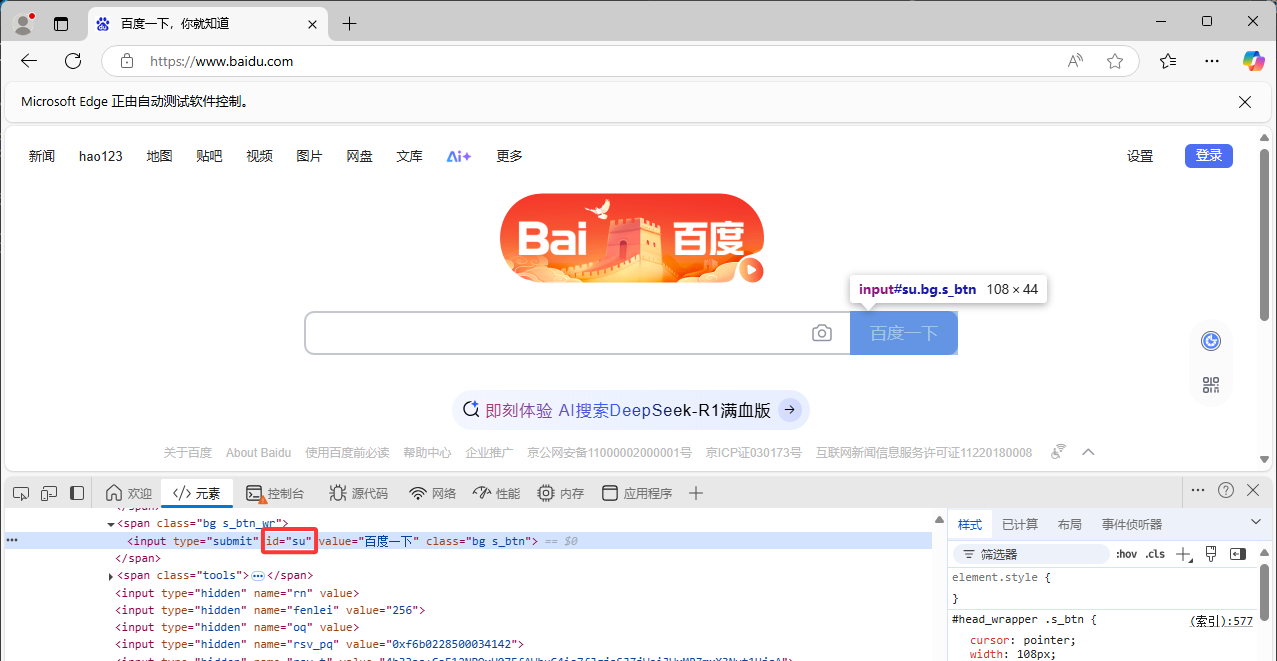
Task: Open Customize and control DevTools menu
Action: (1198, 490)
